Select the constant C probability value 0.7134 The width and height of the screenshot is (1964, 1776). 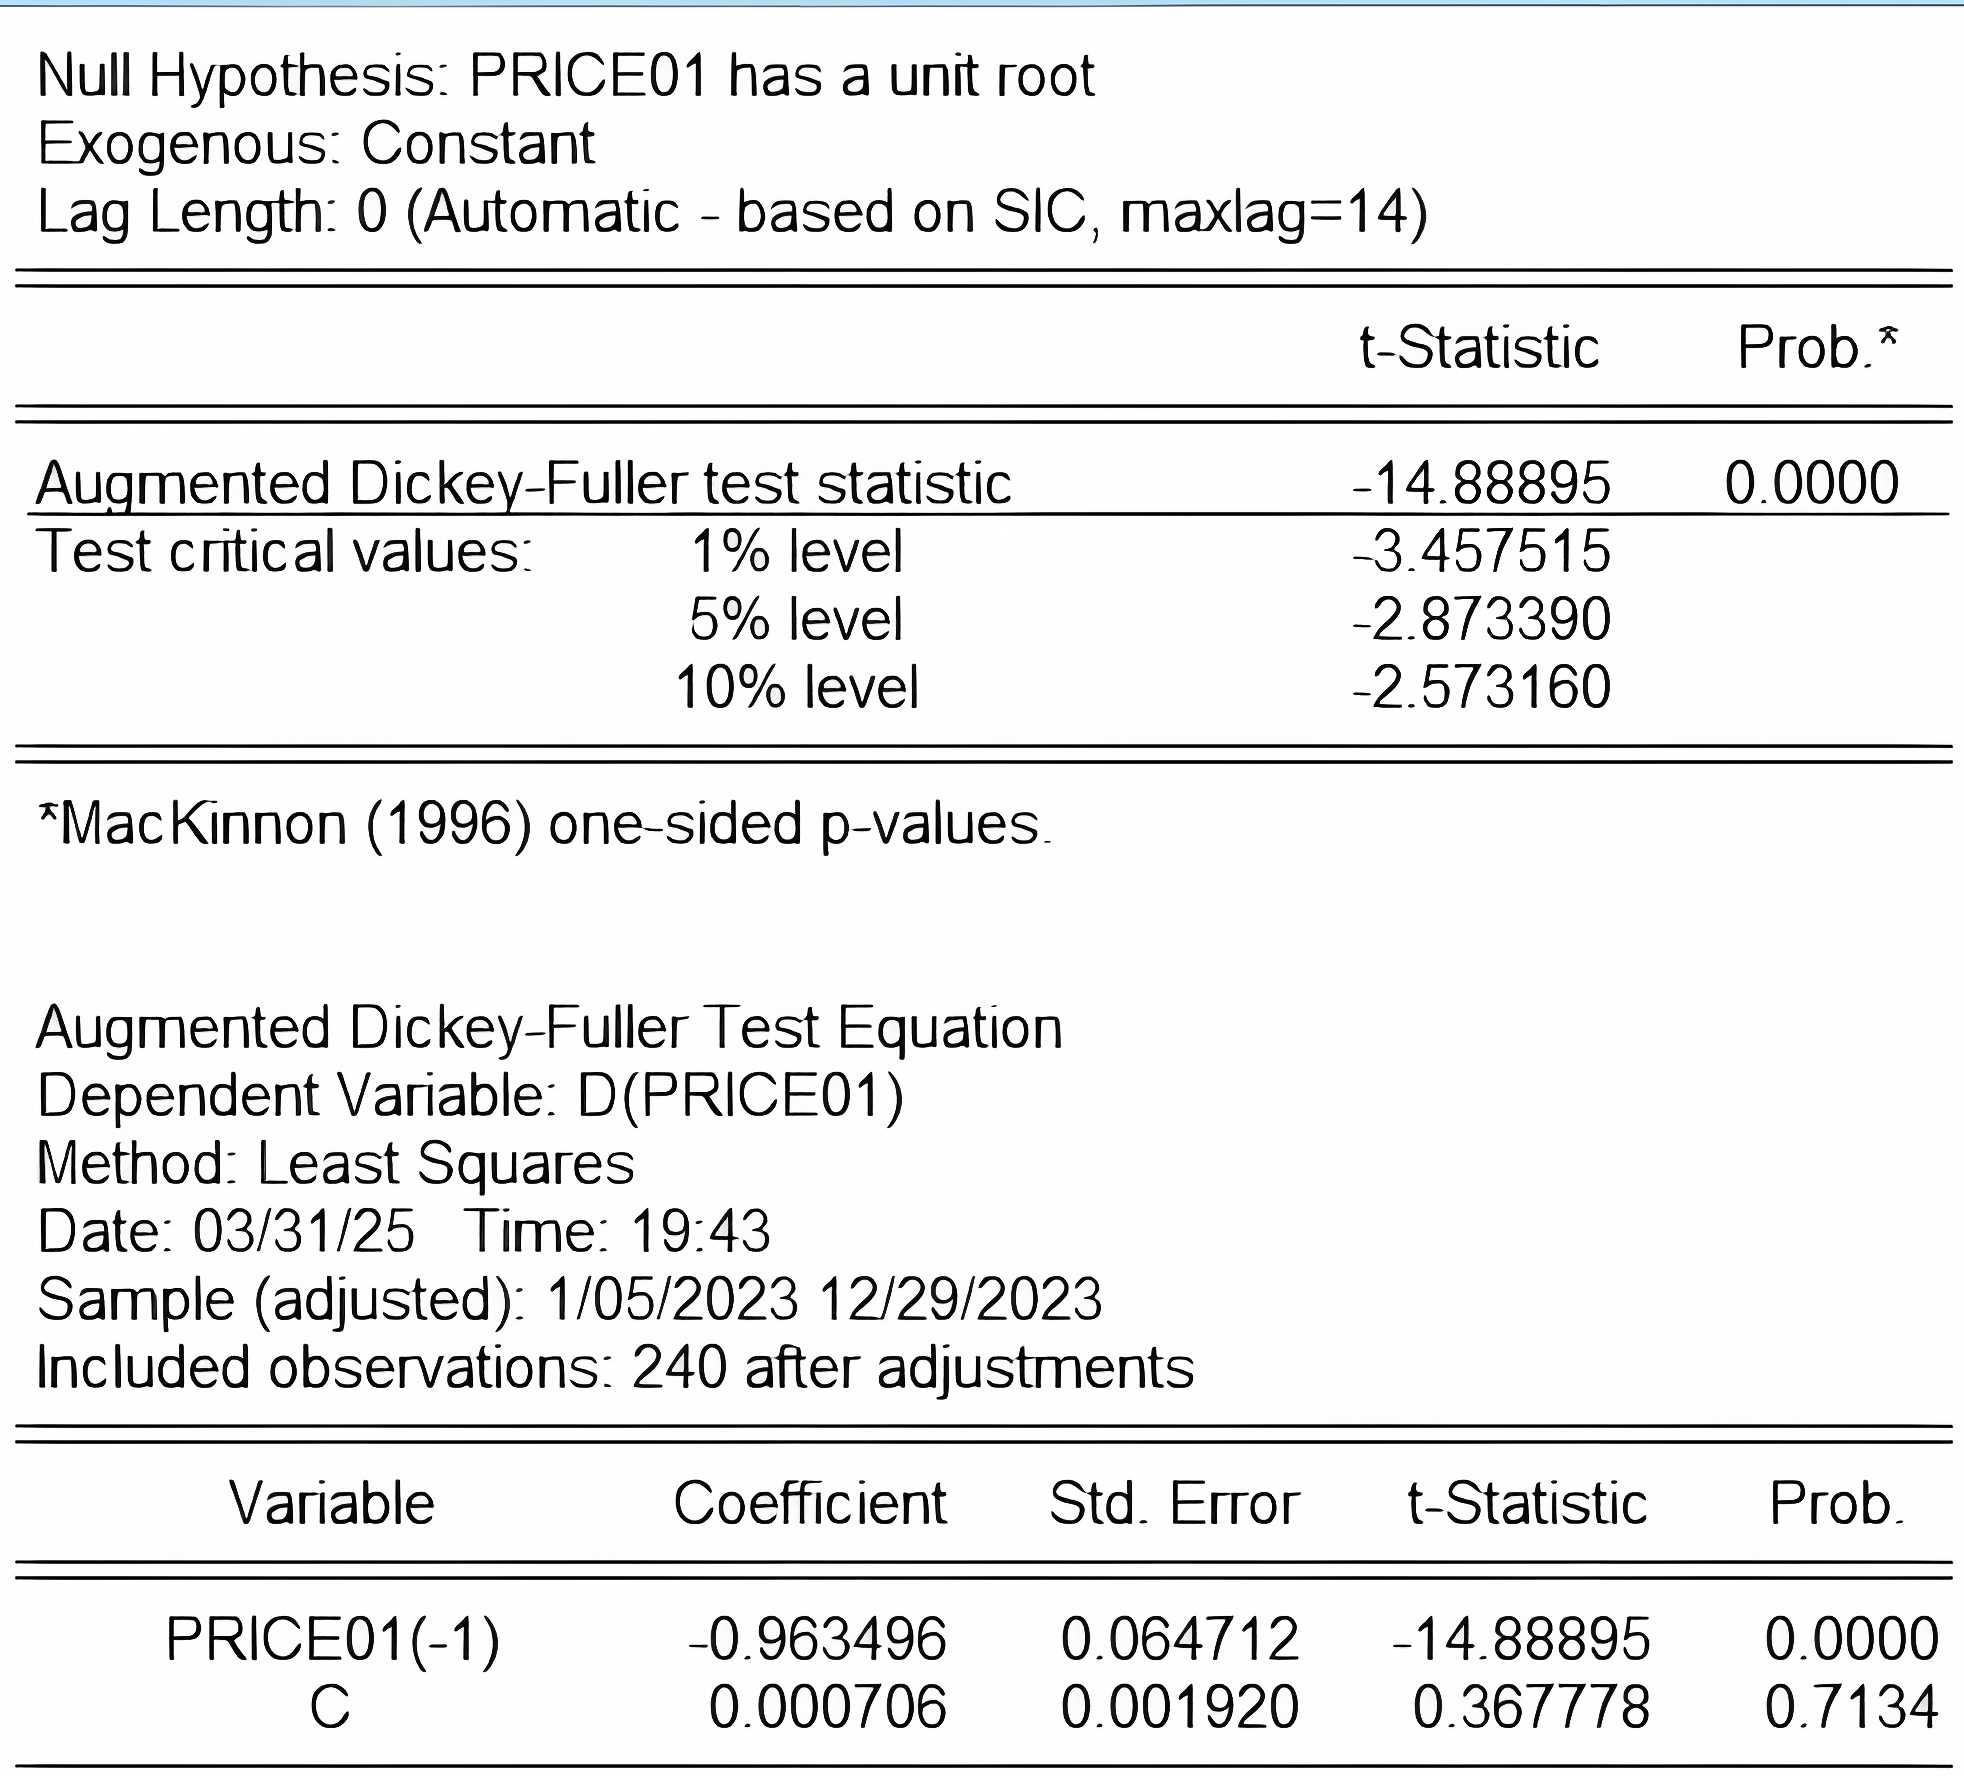(1851, 1708)
